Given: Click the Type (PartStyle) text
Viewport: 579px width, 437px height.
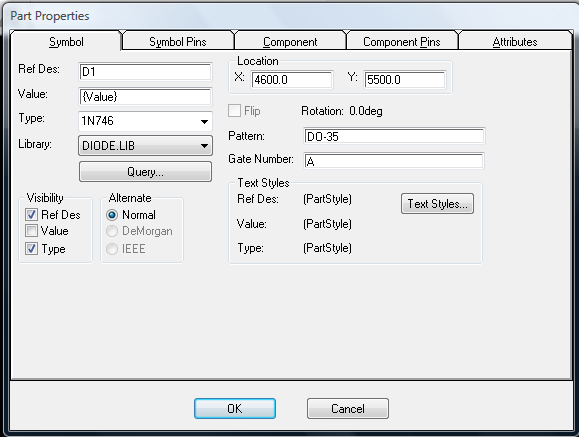Looking at the screenshot, I should [x=327, y=247].
